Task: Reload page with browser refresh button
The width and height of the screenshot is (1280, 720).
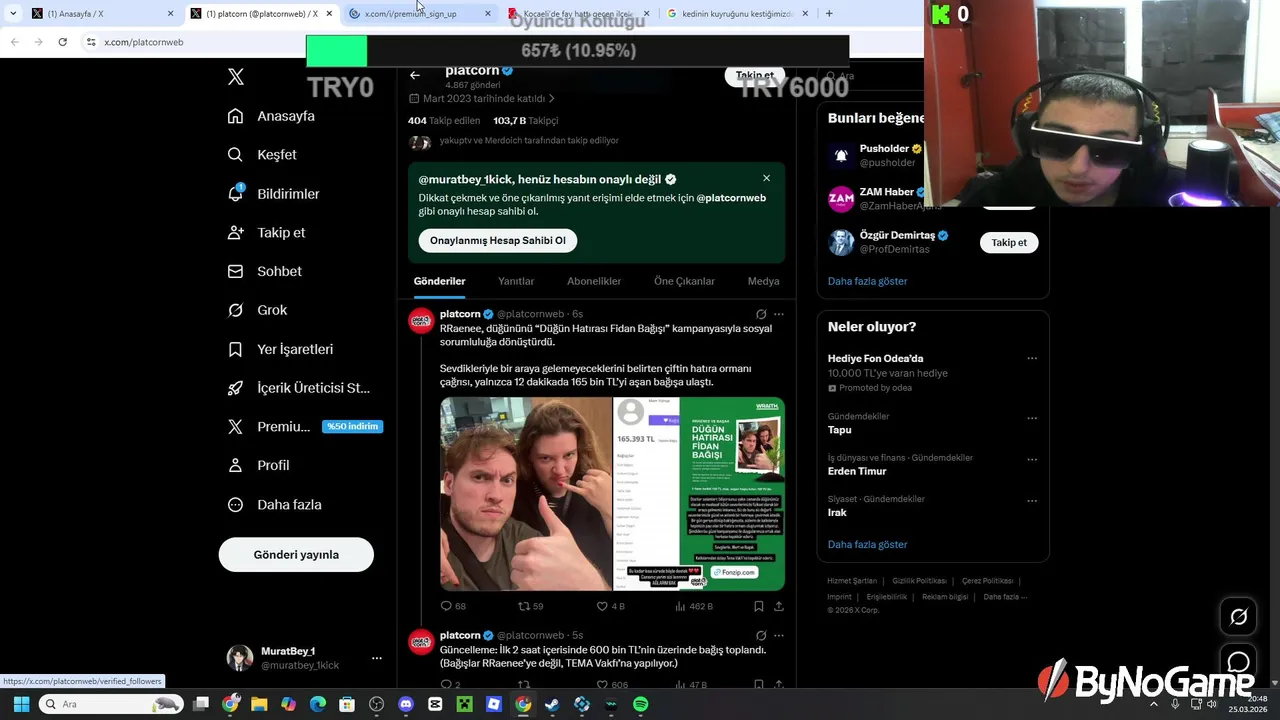Action: tap(62, 42)
